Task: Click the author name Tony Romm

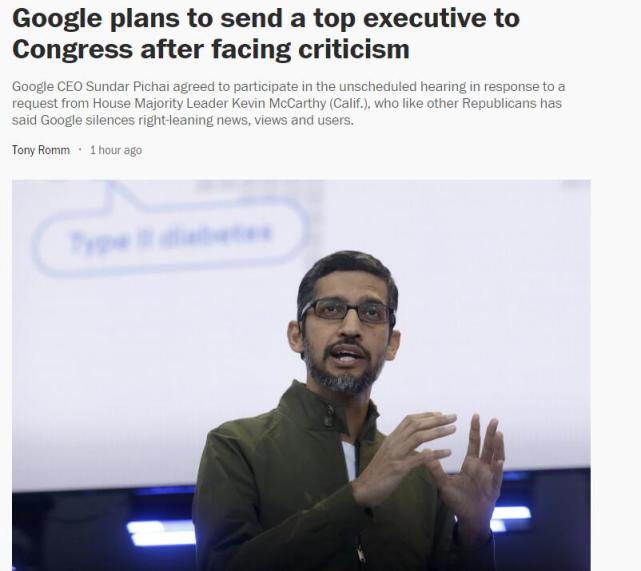Action: pyautogui.click(x=40, y=150)
